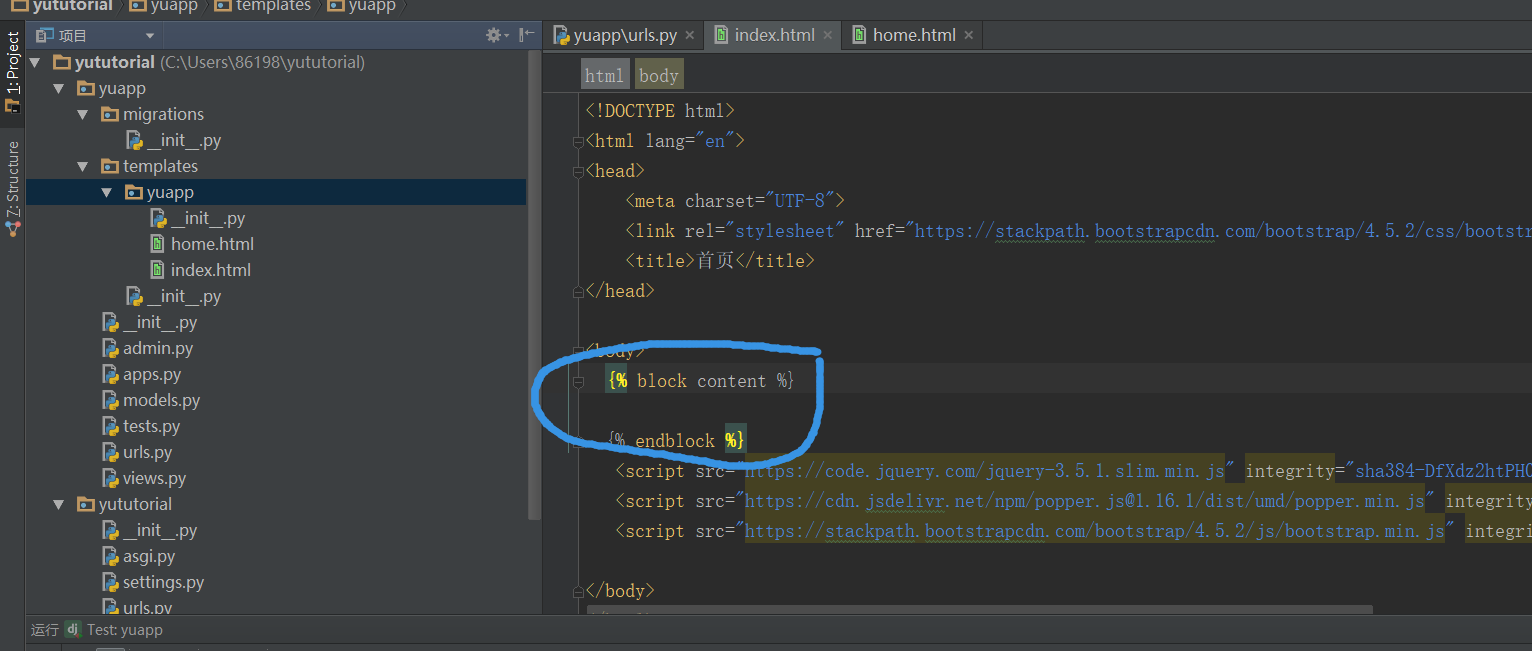The height and width of the screenshot is (651, 1532).
Task: Click the project tree vertical scrollbar
Action: click(x=535, y=285)
